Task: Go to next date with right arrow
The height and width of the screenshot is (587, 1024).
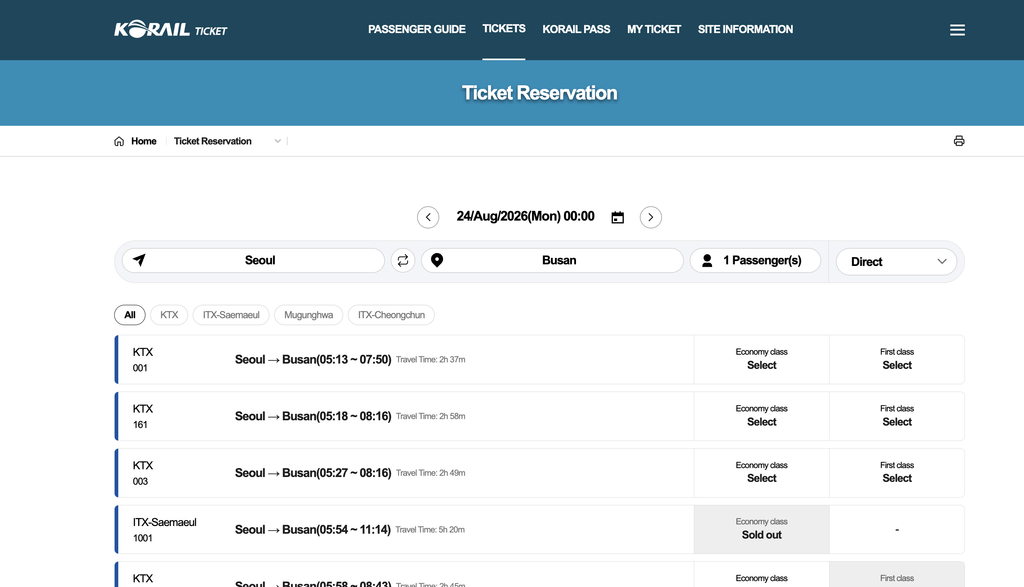Action: pyautogui.click(x=650, y=217)
